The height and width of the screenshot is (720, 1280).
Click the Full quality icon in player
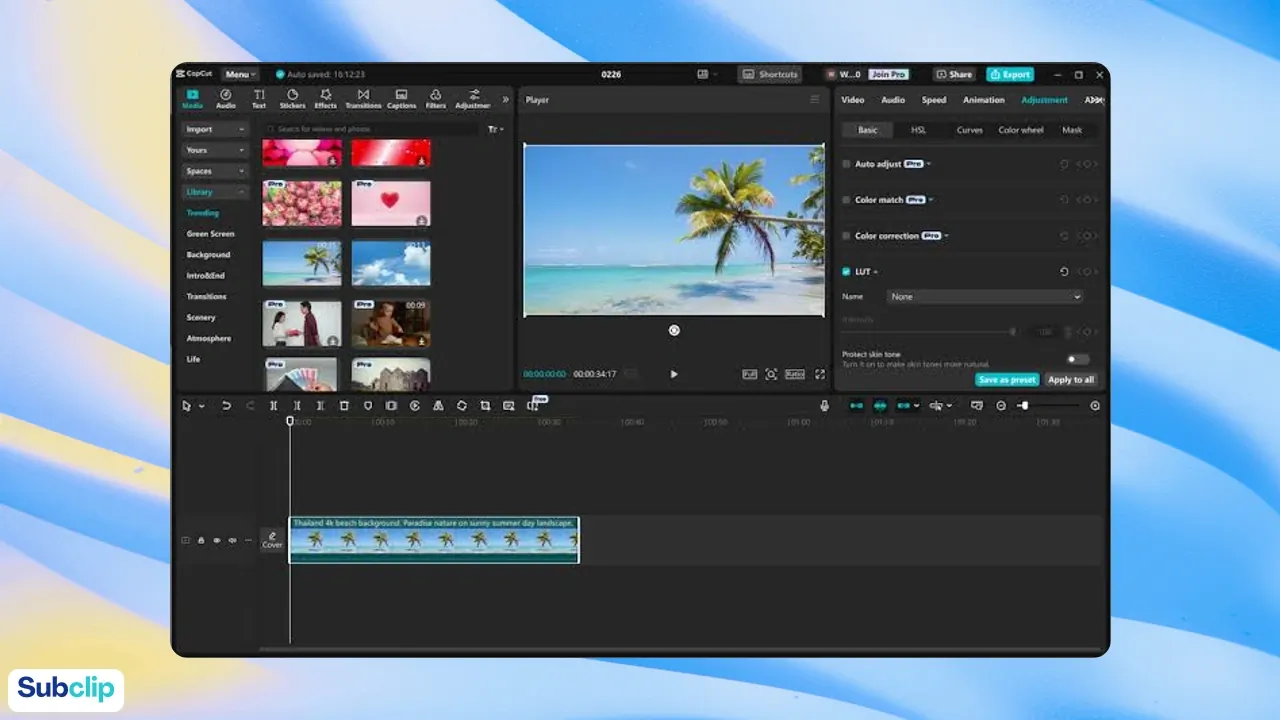(x=749, y=374)
